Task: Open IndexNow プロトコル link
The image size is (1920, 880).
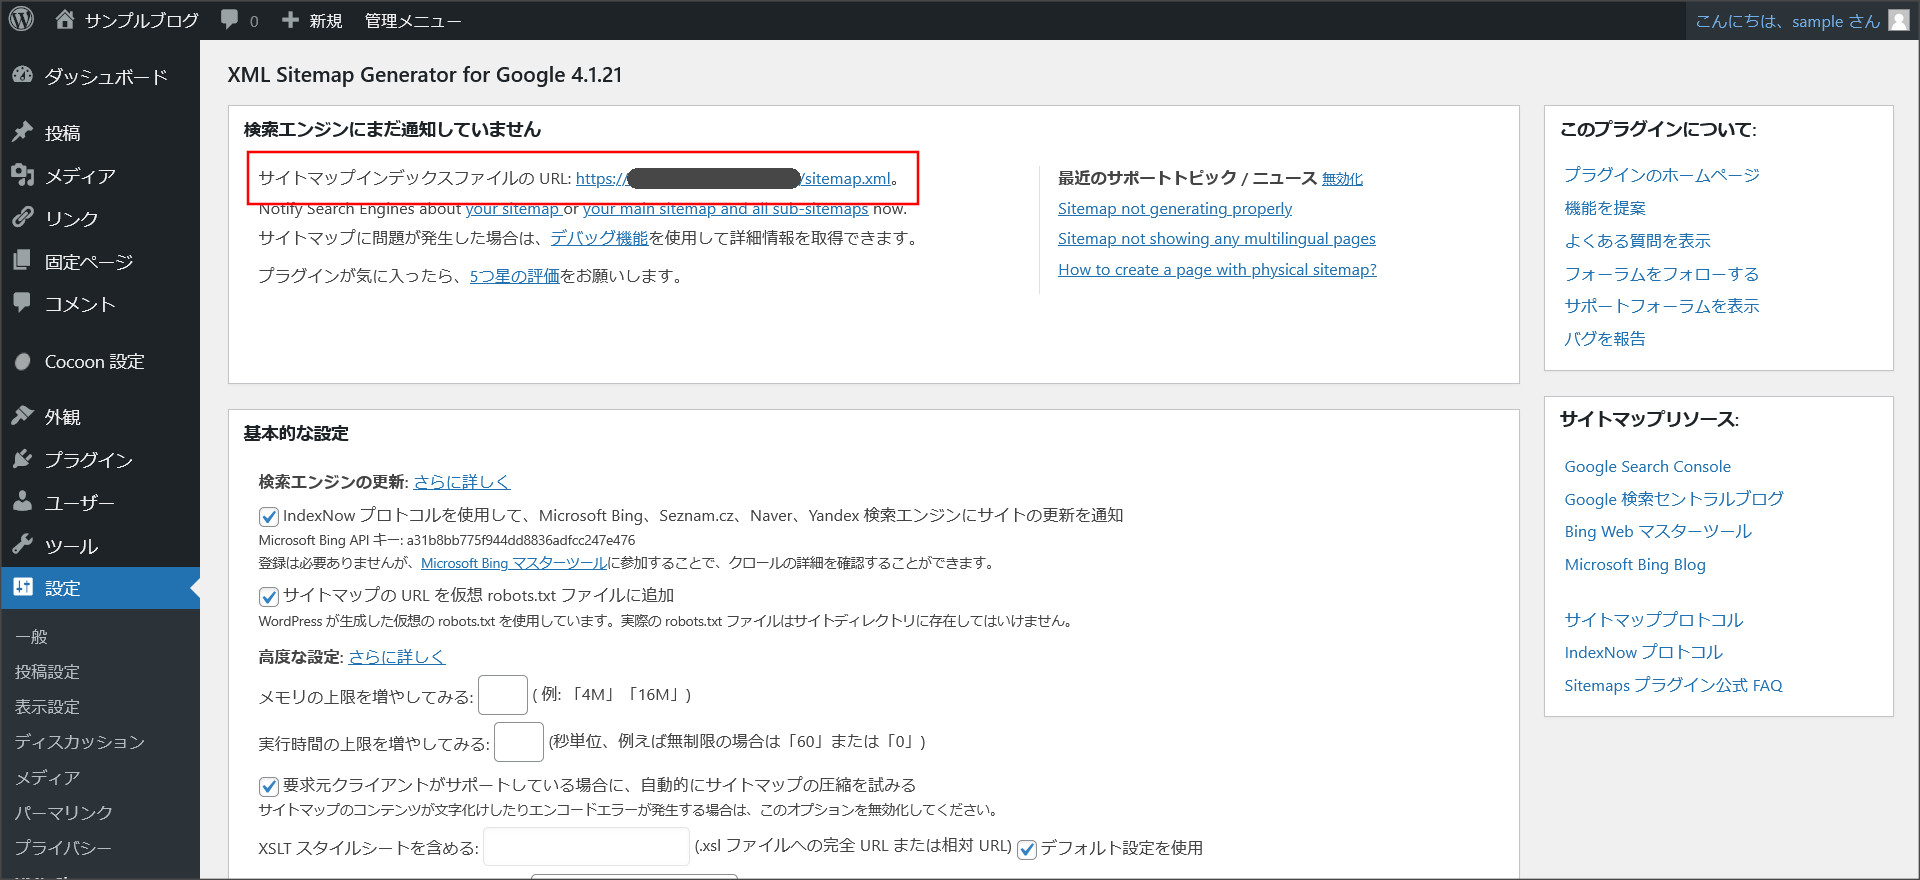Action: 1644,652
